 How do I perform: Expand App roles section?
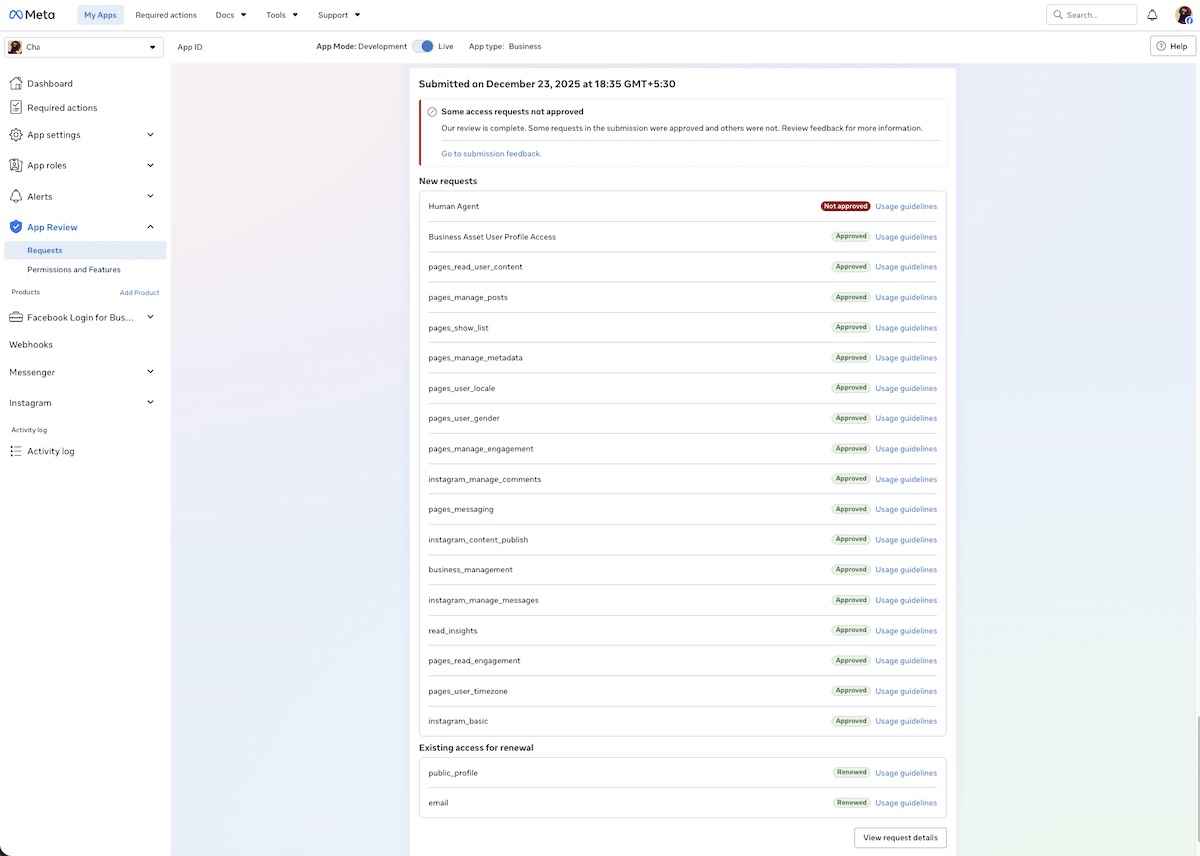pos(151,165)
